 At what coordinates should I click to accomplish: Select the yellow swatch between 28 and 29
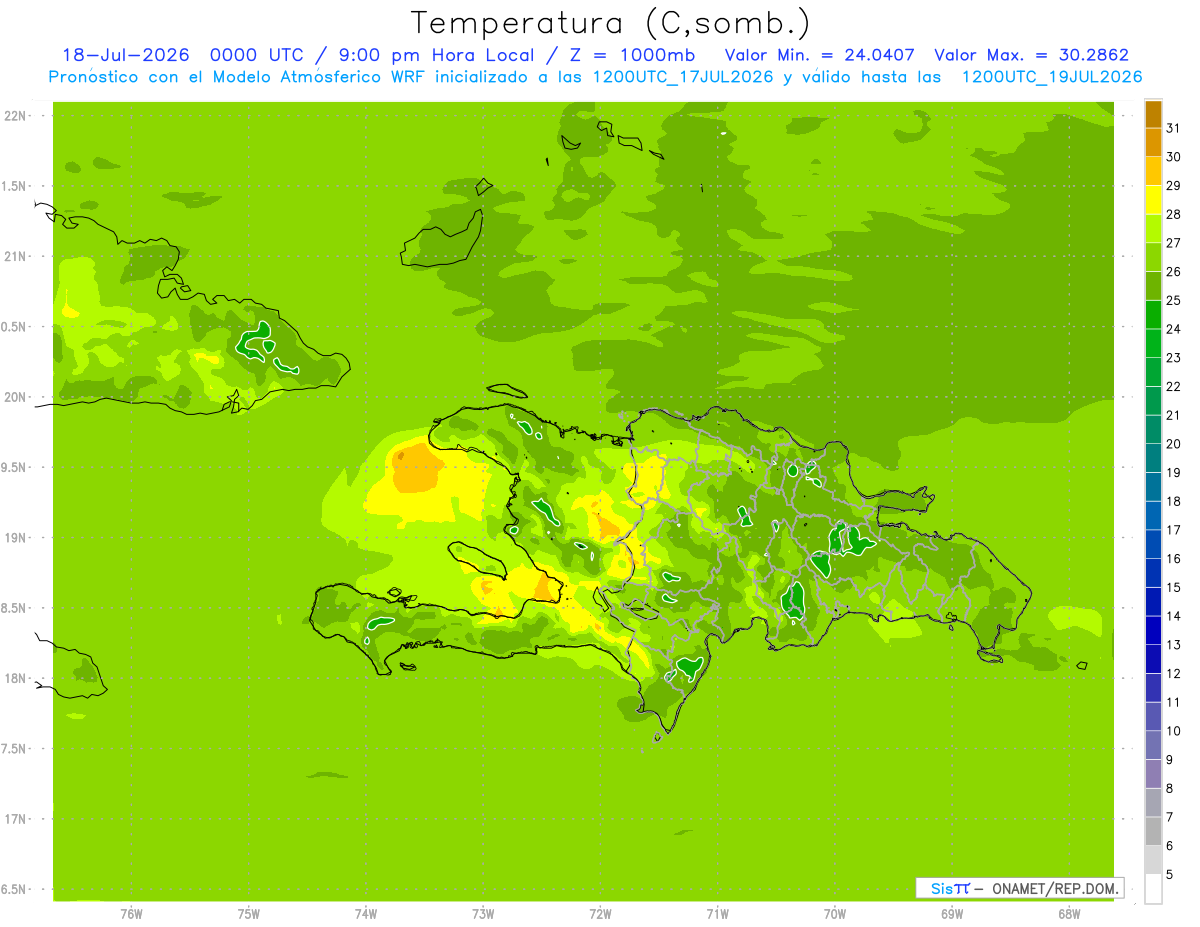tap(1153, 200)
